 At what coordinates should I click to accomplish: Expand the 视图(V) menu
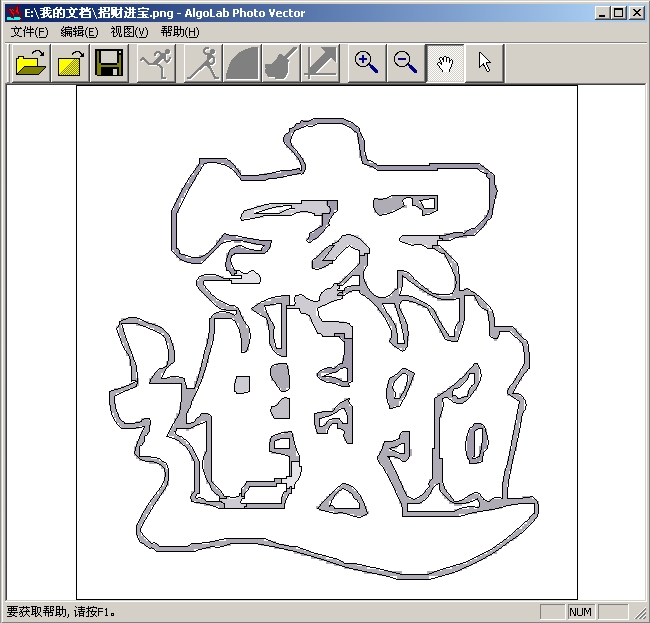pos(129,32)
